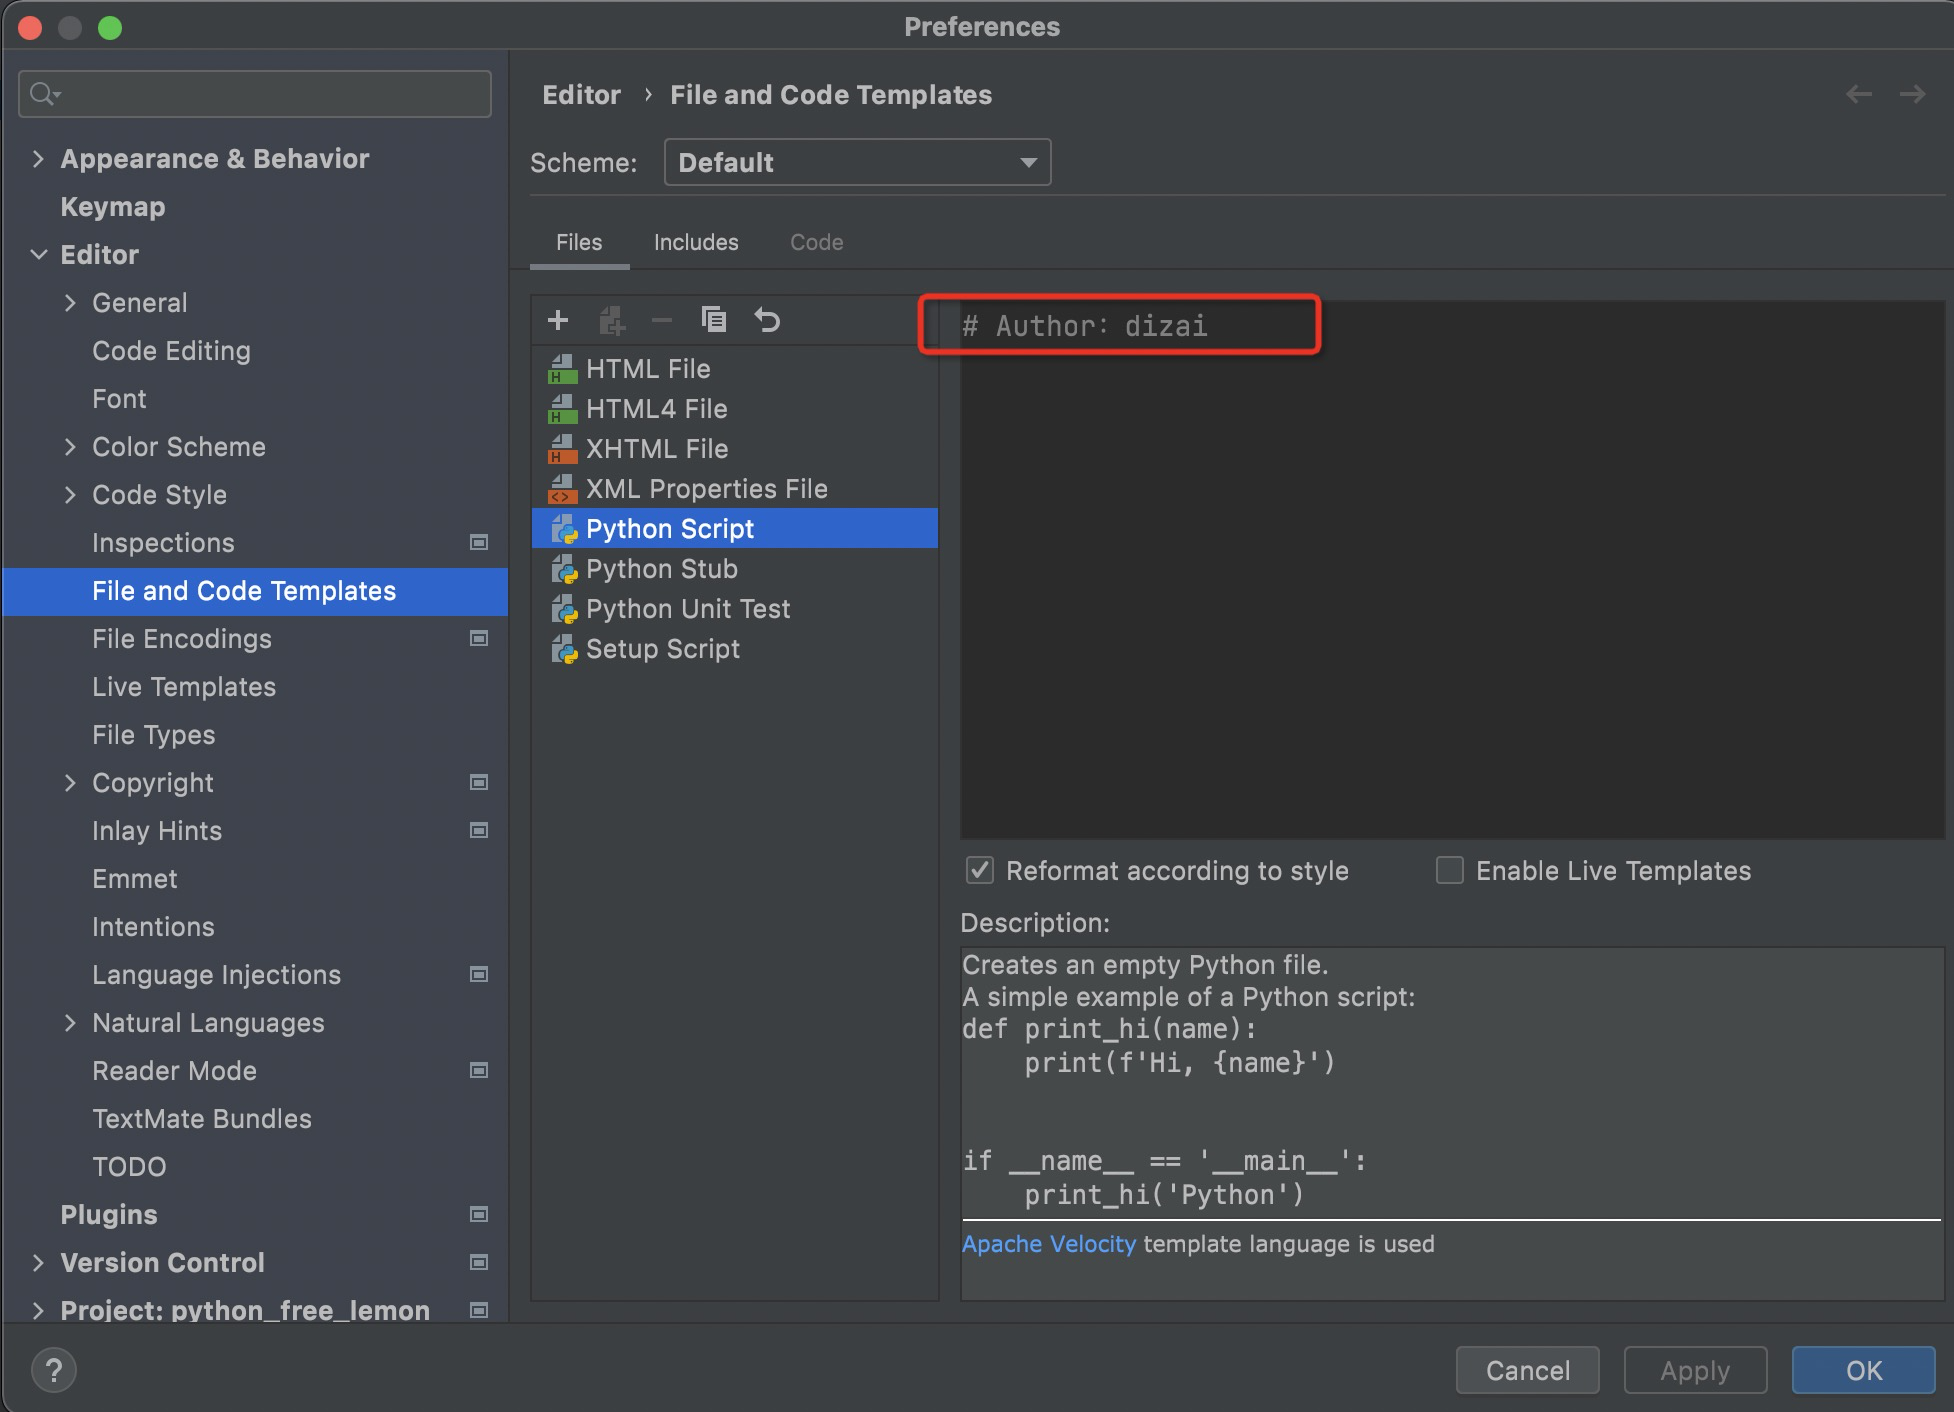Screen dimensions: 1954x1412
Task: Toggle Reformat according to style checkbox
Action: coord(979,869)
